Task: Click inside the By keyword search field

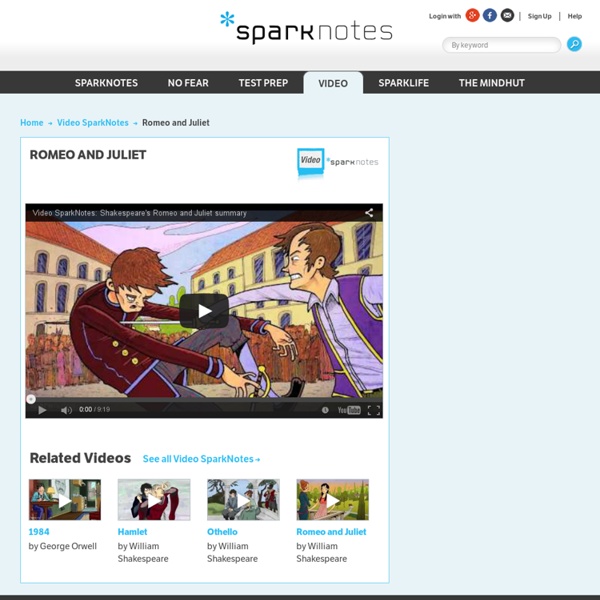Action: (x=501, y=45)
